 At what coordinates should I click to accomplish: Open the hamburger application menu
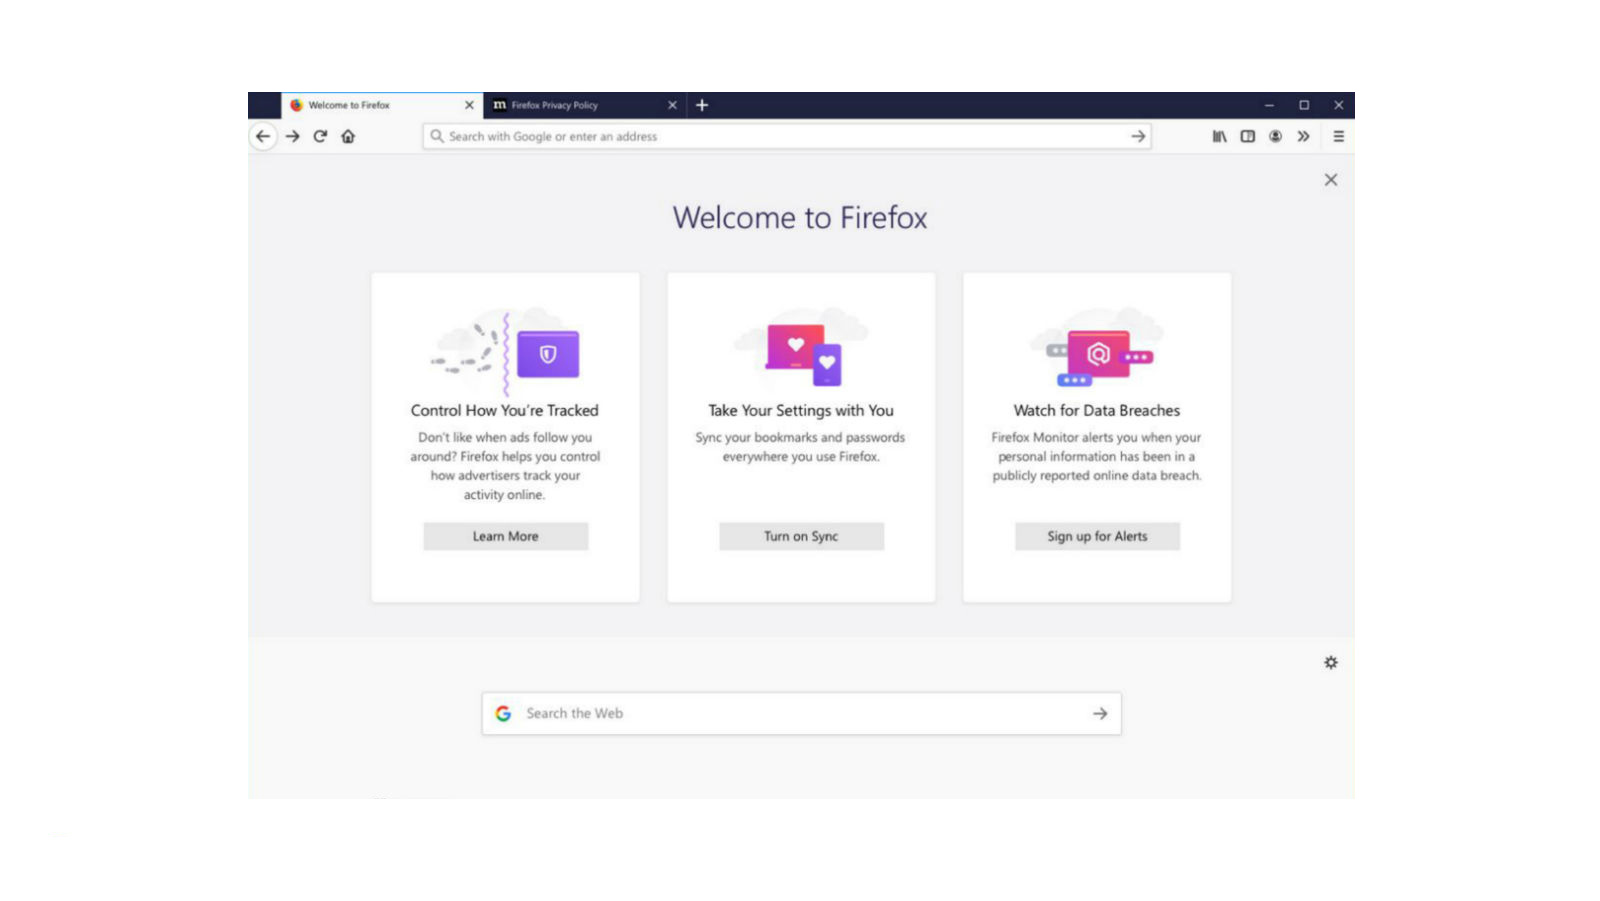click(1338, 137)
